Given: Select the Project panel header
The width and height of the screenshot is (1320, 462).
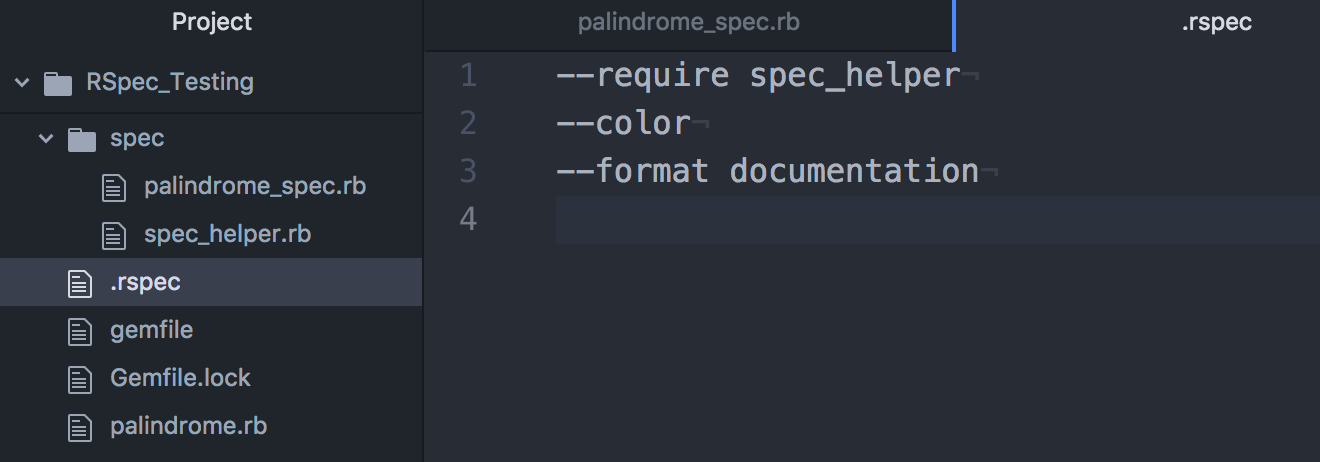Looking at the screenshot, I should click(212, 22).
